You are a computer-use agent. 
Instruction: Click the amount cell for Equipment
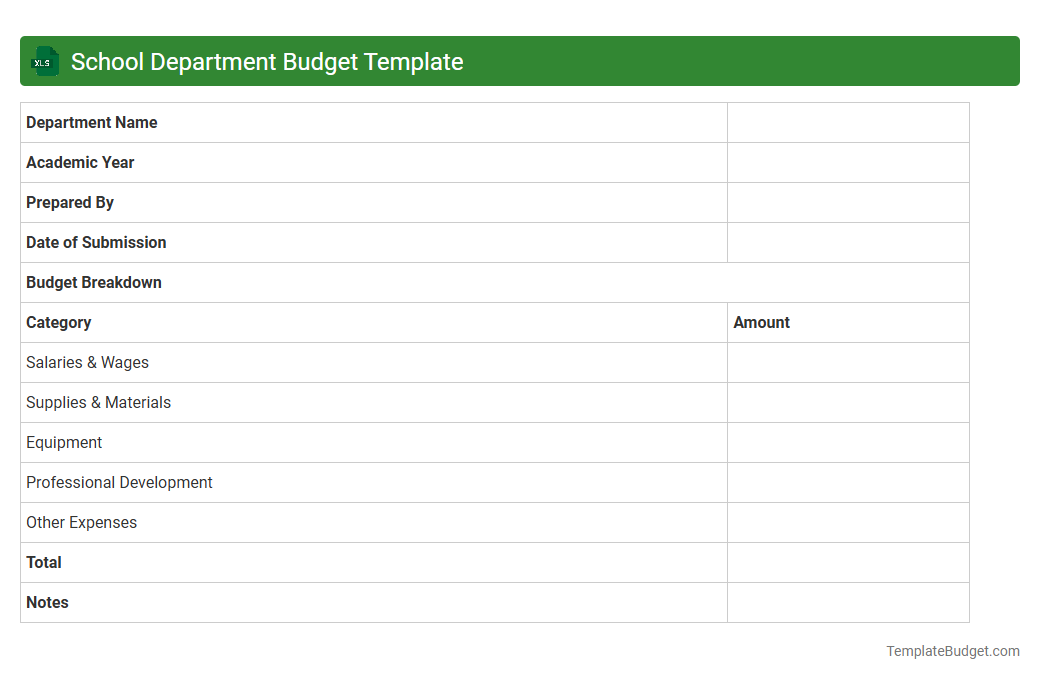[x=848, y=442]
